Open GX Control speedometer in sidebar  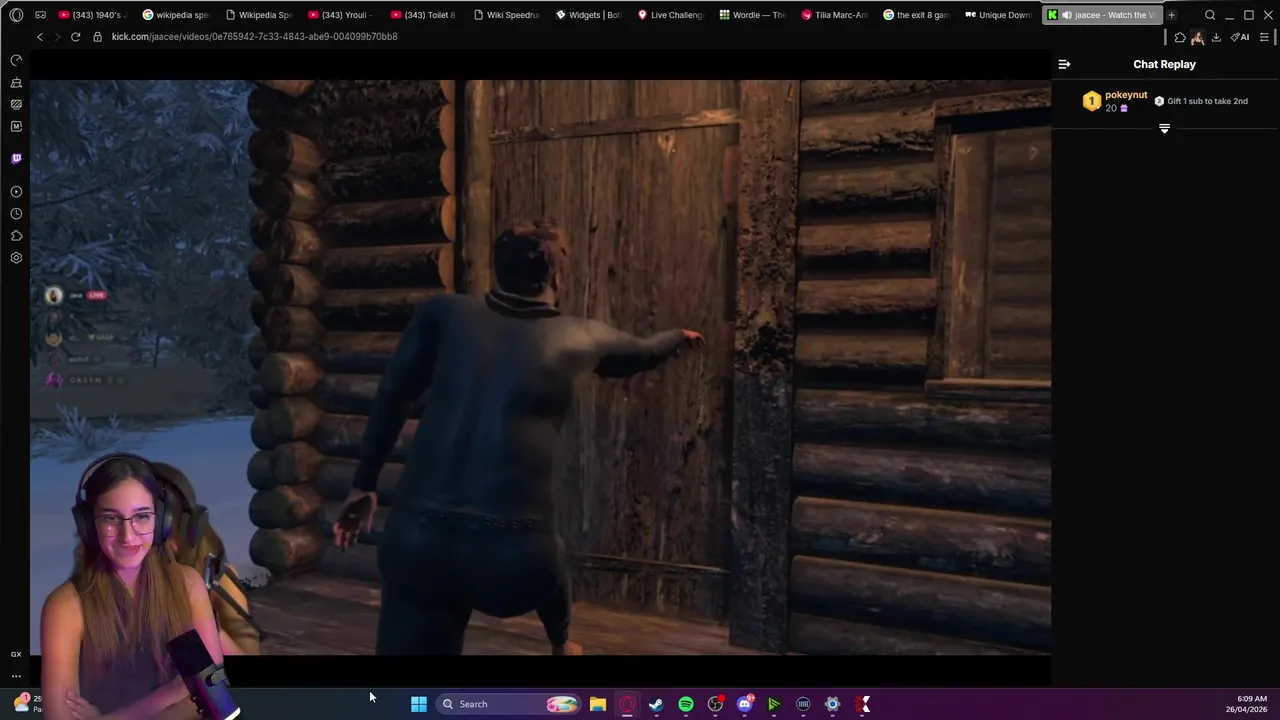coord(16,61)
